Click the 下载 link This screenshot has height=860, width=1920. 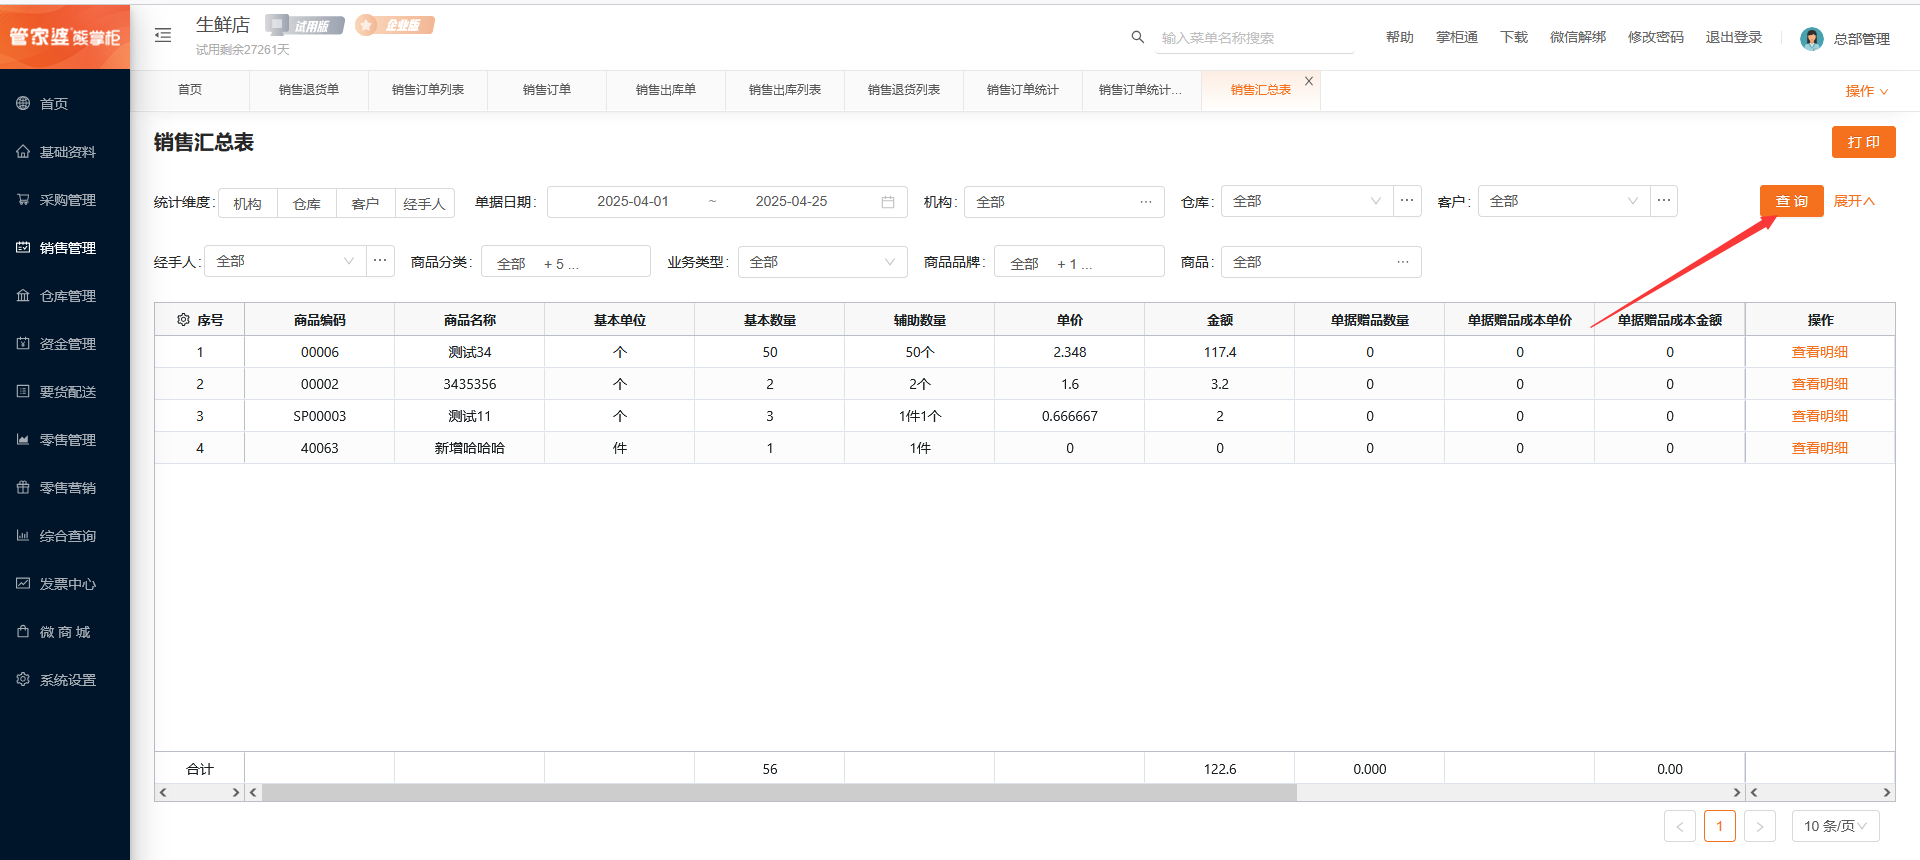click(1514, 37)
